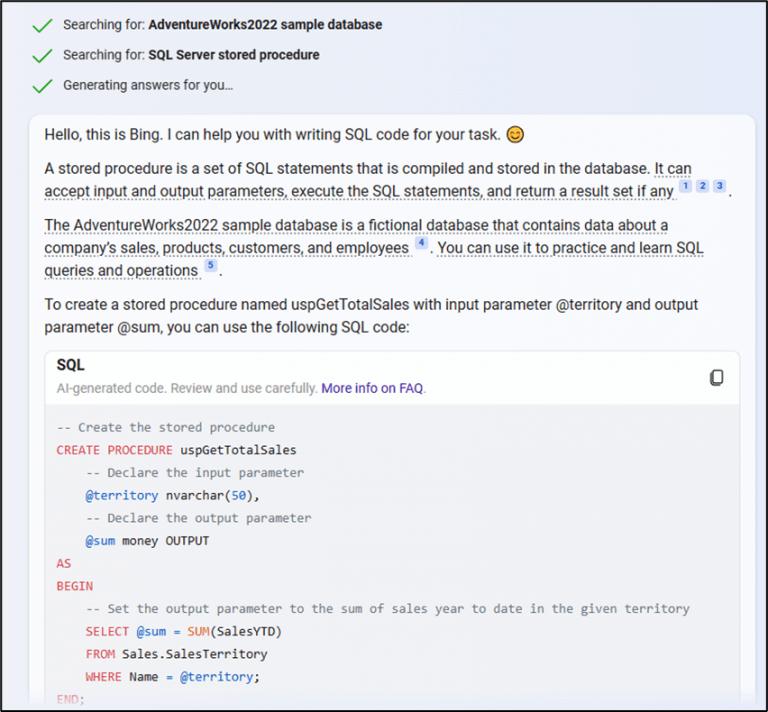Open citation reference number 2

[702, 186]
